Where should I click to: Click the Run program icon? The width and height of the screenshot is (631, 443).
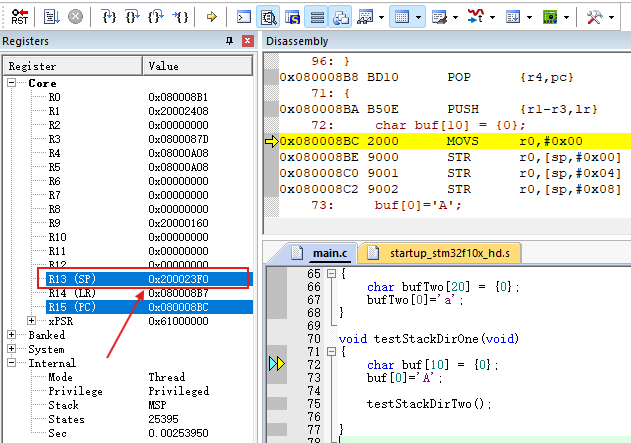(x=52, y=17)
